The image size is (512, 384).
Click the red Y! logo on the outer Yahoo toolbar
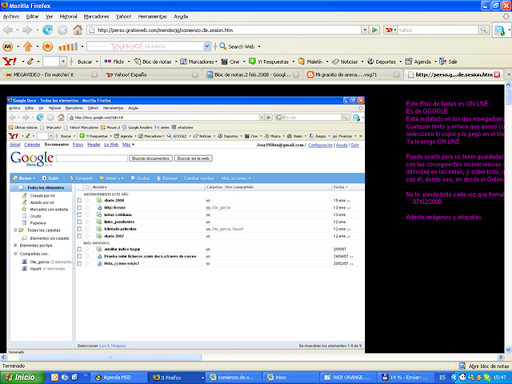tap(9, 61)
